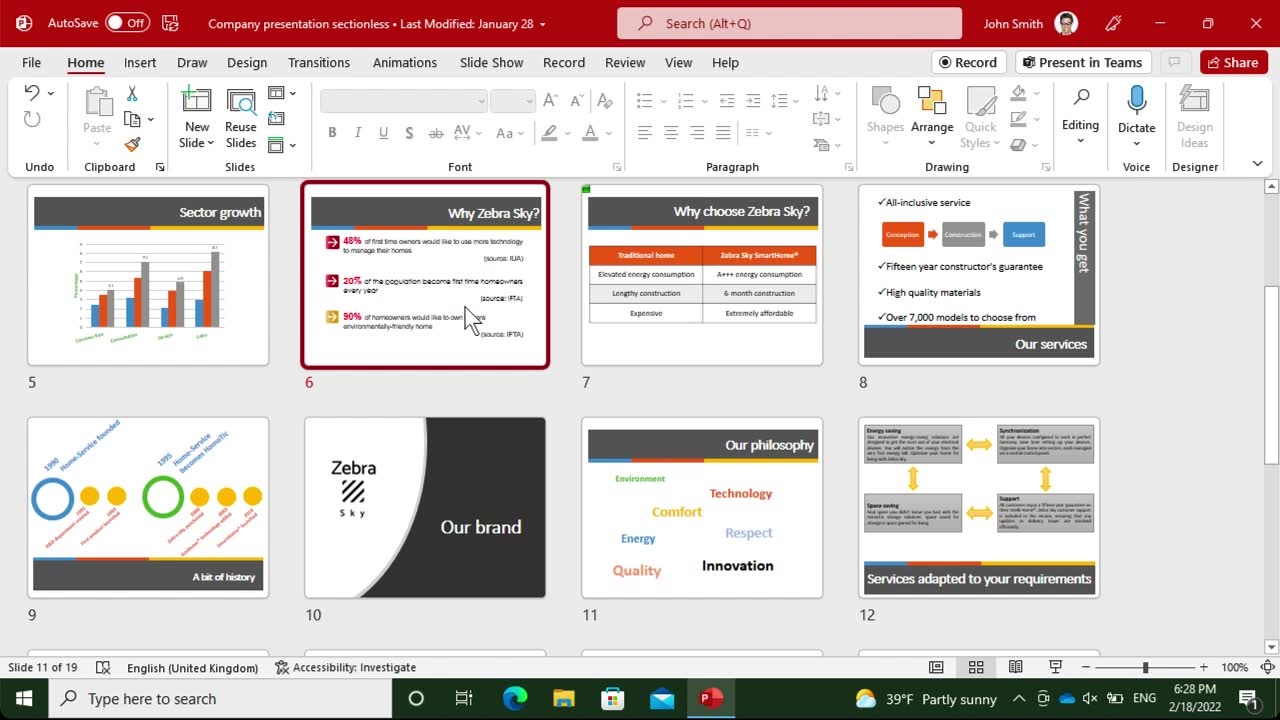Open Microsoft Edge from taskbar
1280x720 pixels.
515,698
